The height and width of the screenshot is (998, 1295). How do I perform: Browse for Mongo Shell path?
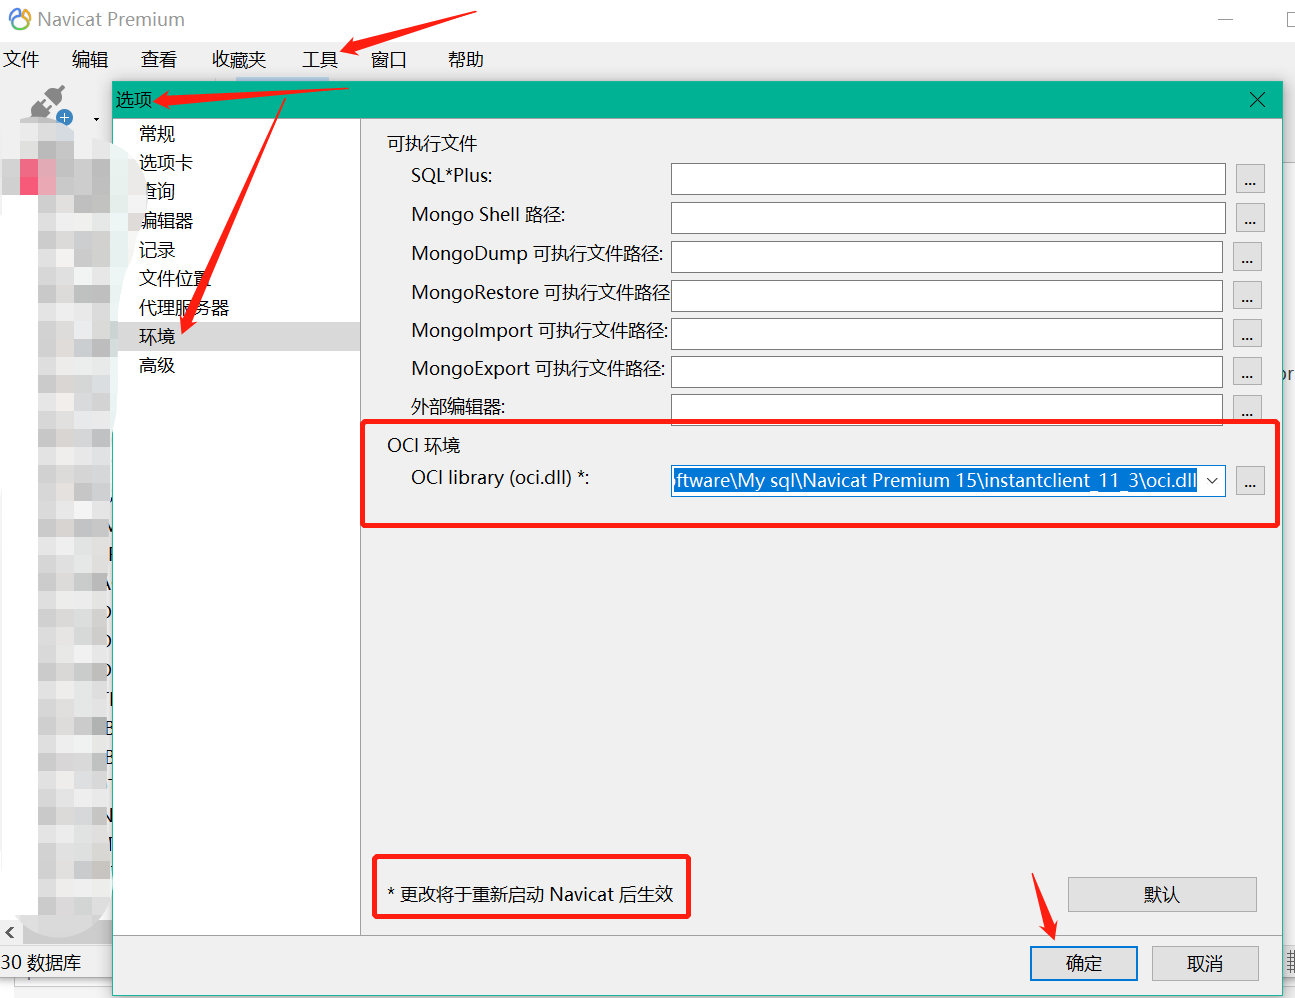[x=1250, y=218]
